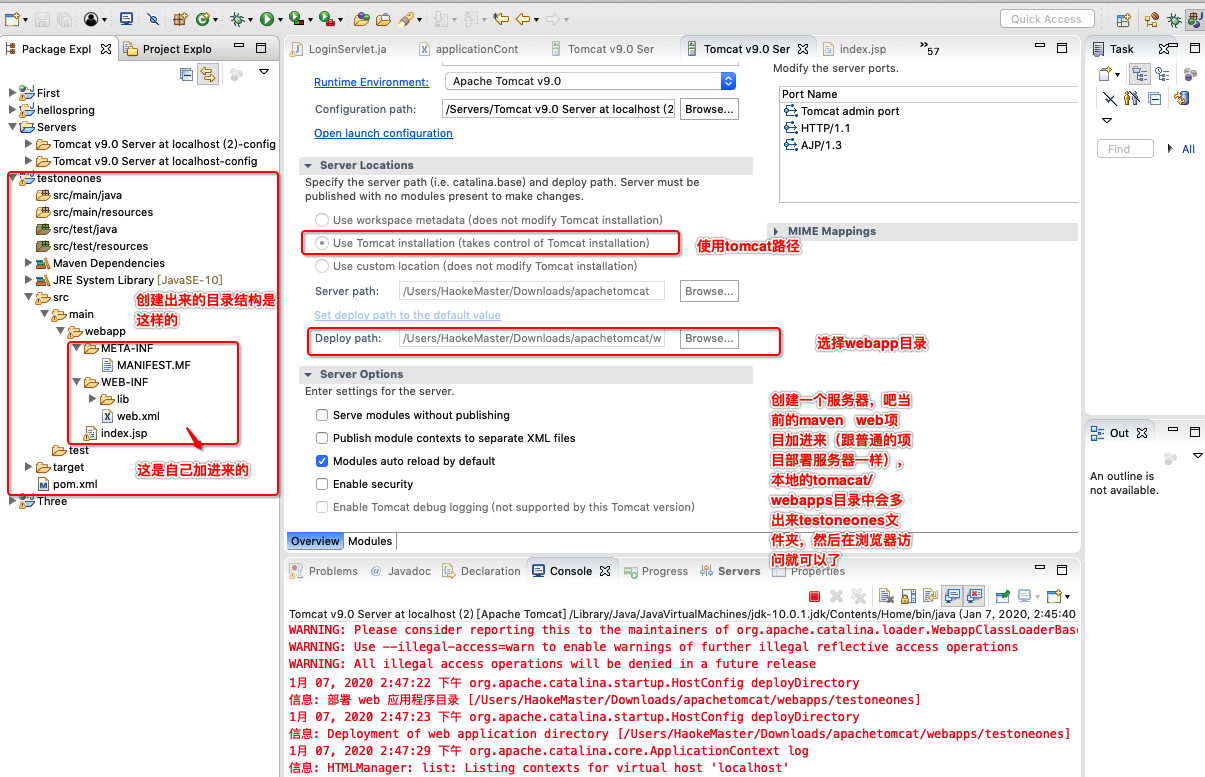Image resolution: width=1205 pixels, height=777 pixels.
Task: Click the Open Perspective icon
Action: [x=1124, y=20]
